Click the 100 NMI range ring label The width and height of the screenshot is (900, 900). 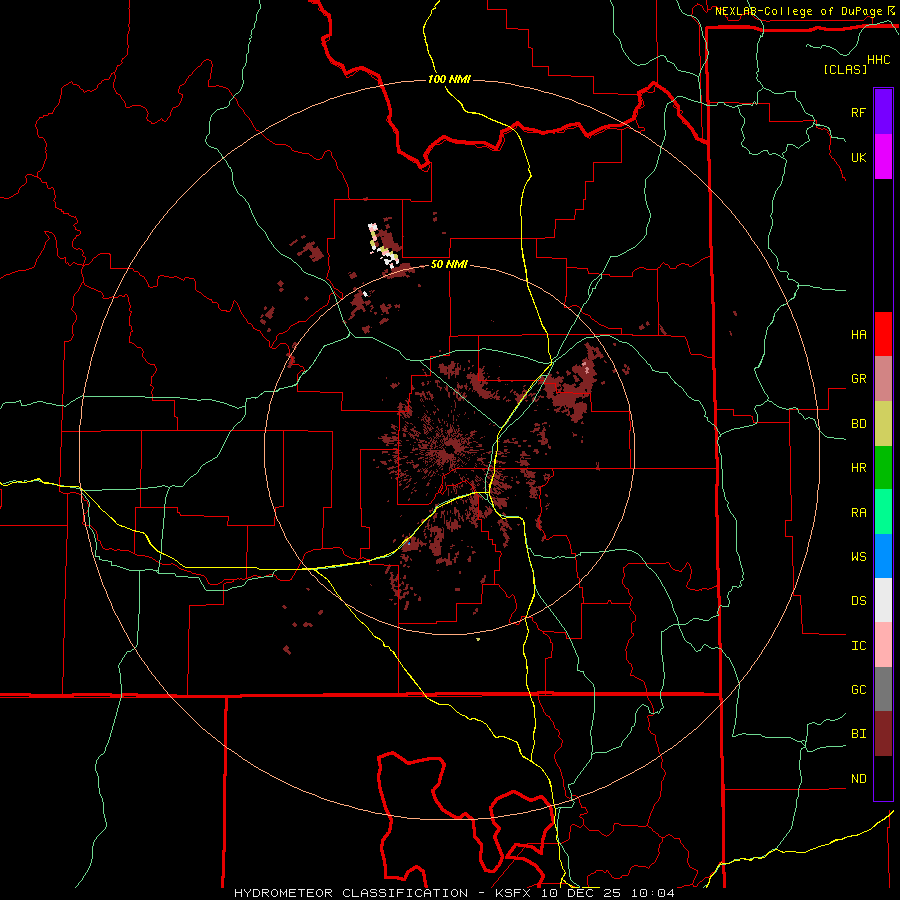point(449,79)
